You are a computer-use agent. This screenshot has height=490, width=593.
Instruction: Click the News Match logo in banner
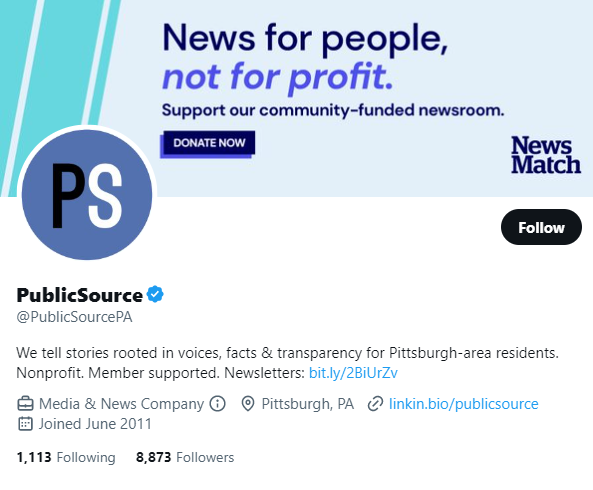point(545,155)
